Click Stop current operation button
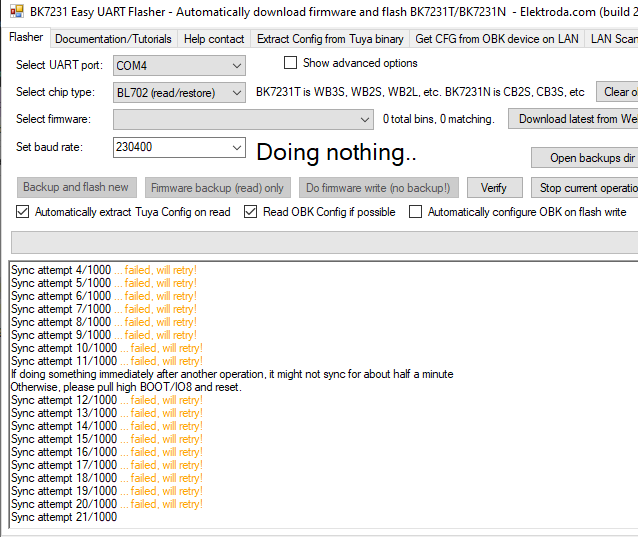This screenshot has width=638, height=537. (x=585, y=188)
